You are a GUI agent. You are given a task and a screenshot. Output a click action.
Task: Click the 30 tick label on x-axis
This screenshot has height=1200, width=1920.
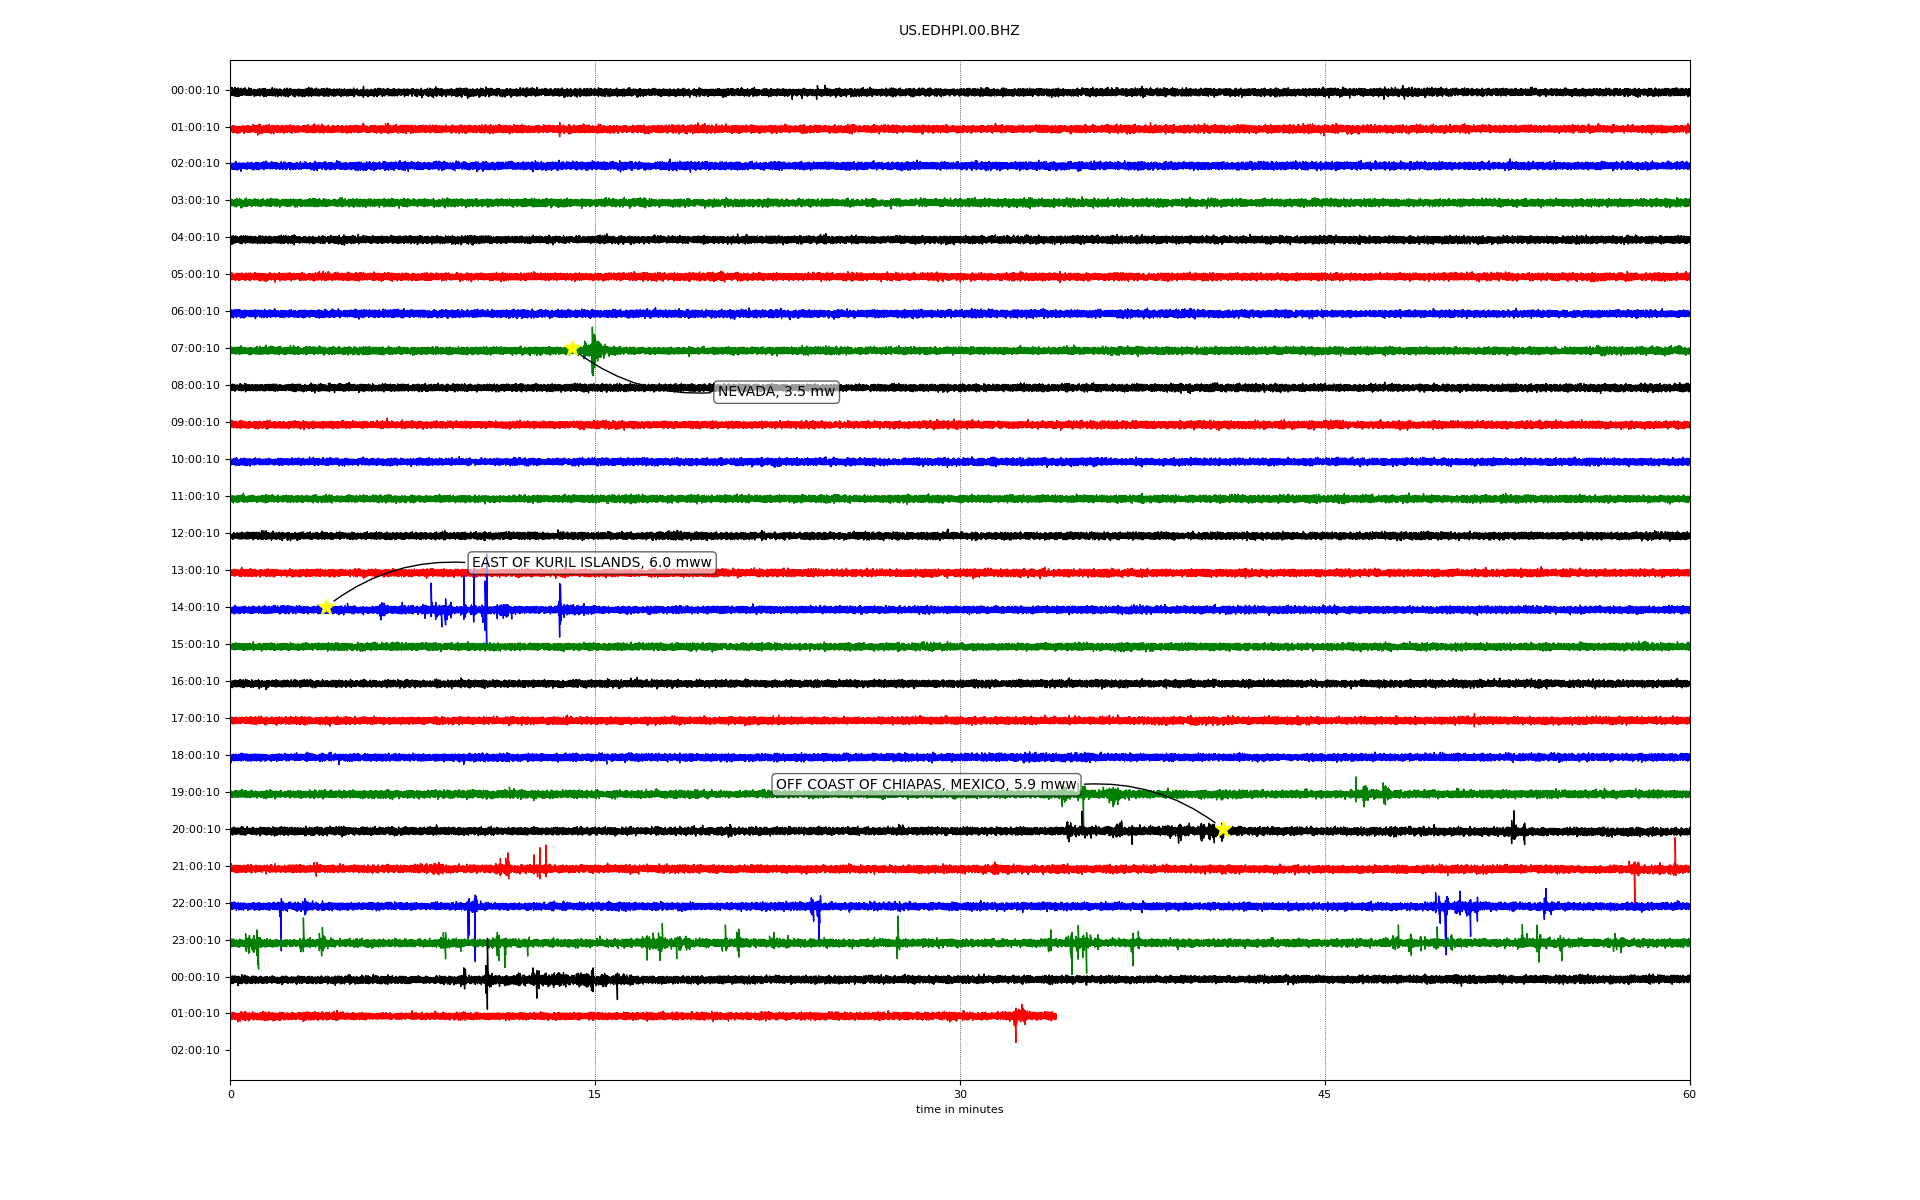coord(960,1094)
